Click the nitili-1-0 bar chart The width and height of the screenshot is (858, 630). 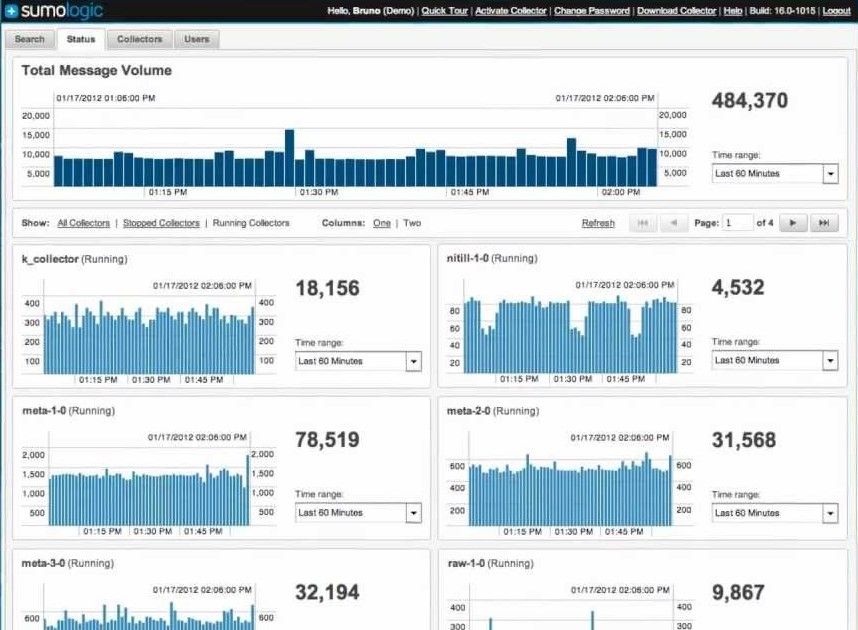pyautogui.click(x=570, y=335)
